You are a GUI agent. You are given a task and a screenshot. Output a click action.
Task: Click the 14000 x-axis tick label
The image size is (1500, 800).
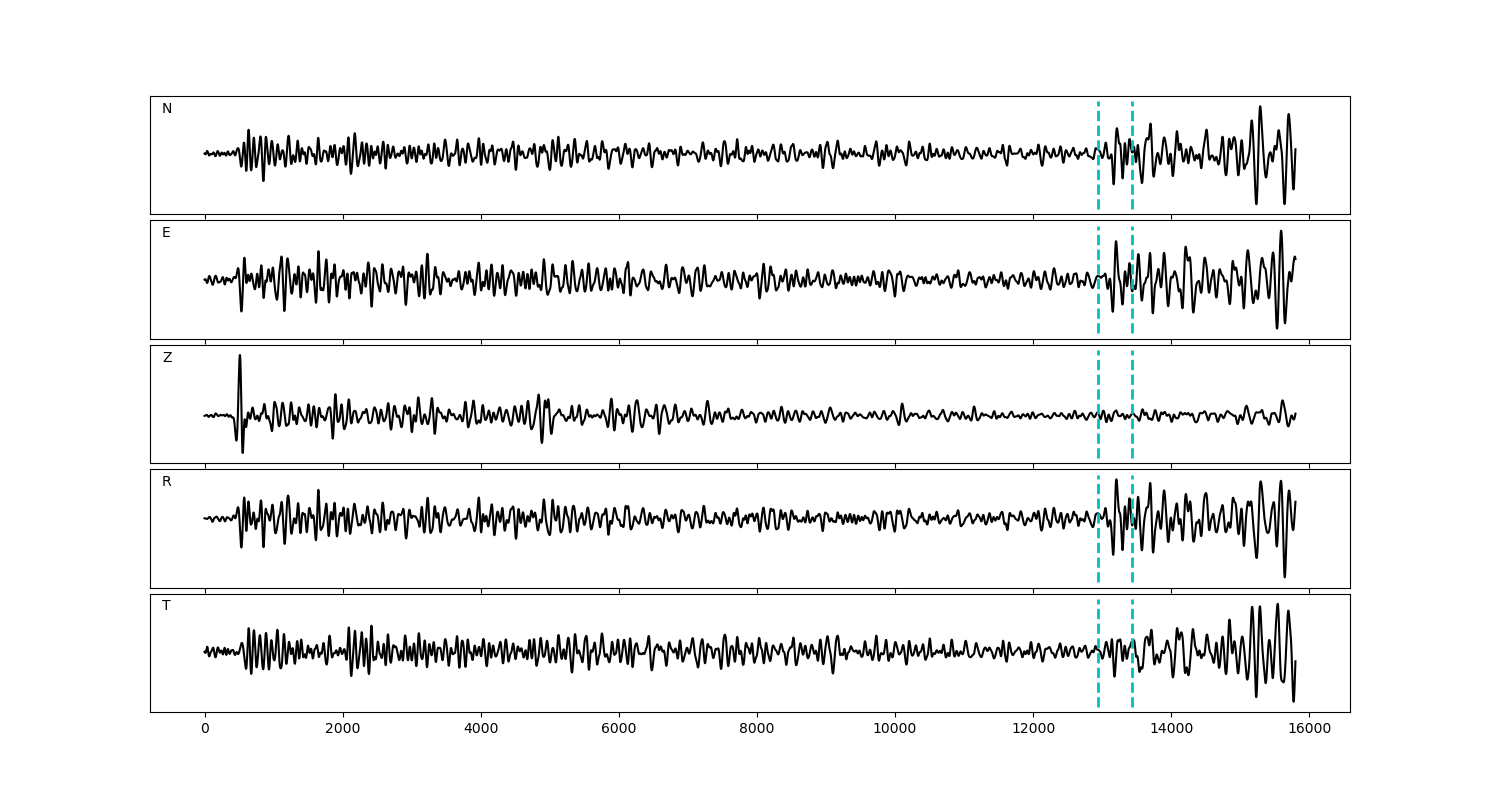1171,729
